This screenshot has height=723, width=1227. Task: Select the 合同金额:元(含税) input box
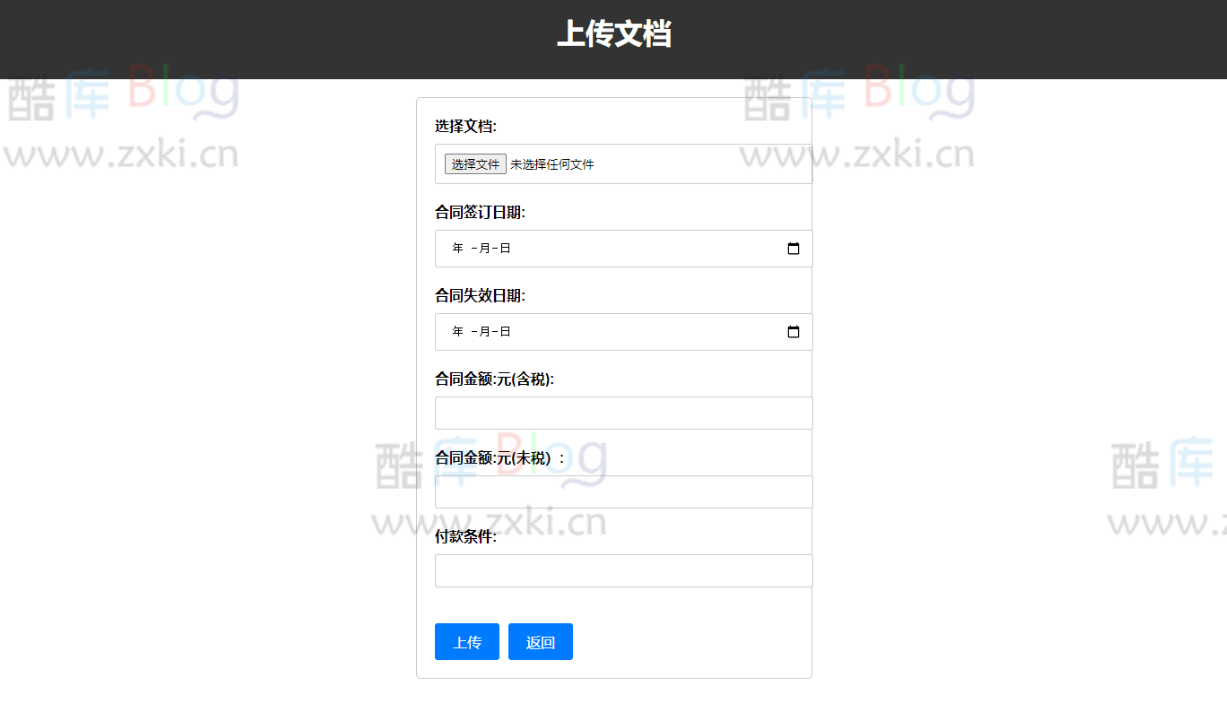pos(623,412)
